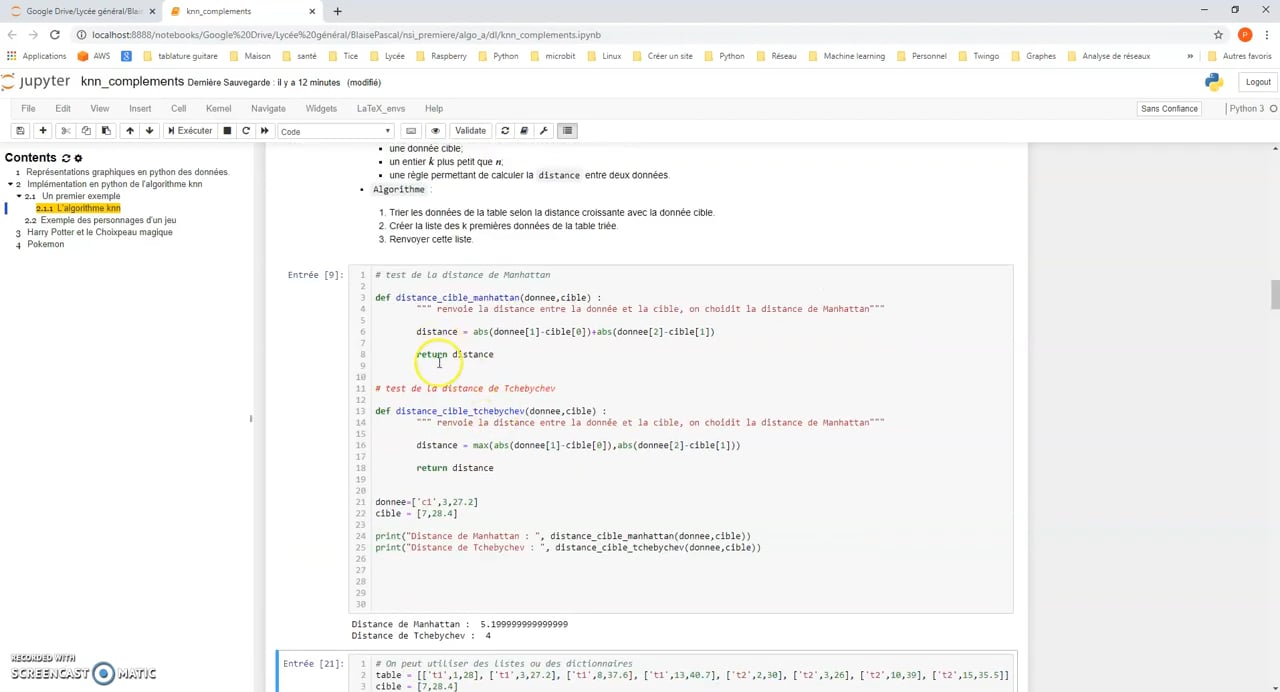1280x692 pixels.
Task: Bookmark this page with the star icon
Action: click(1218, 34)
